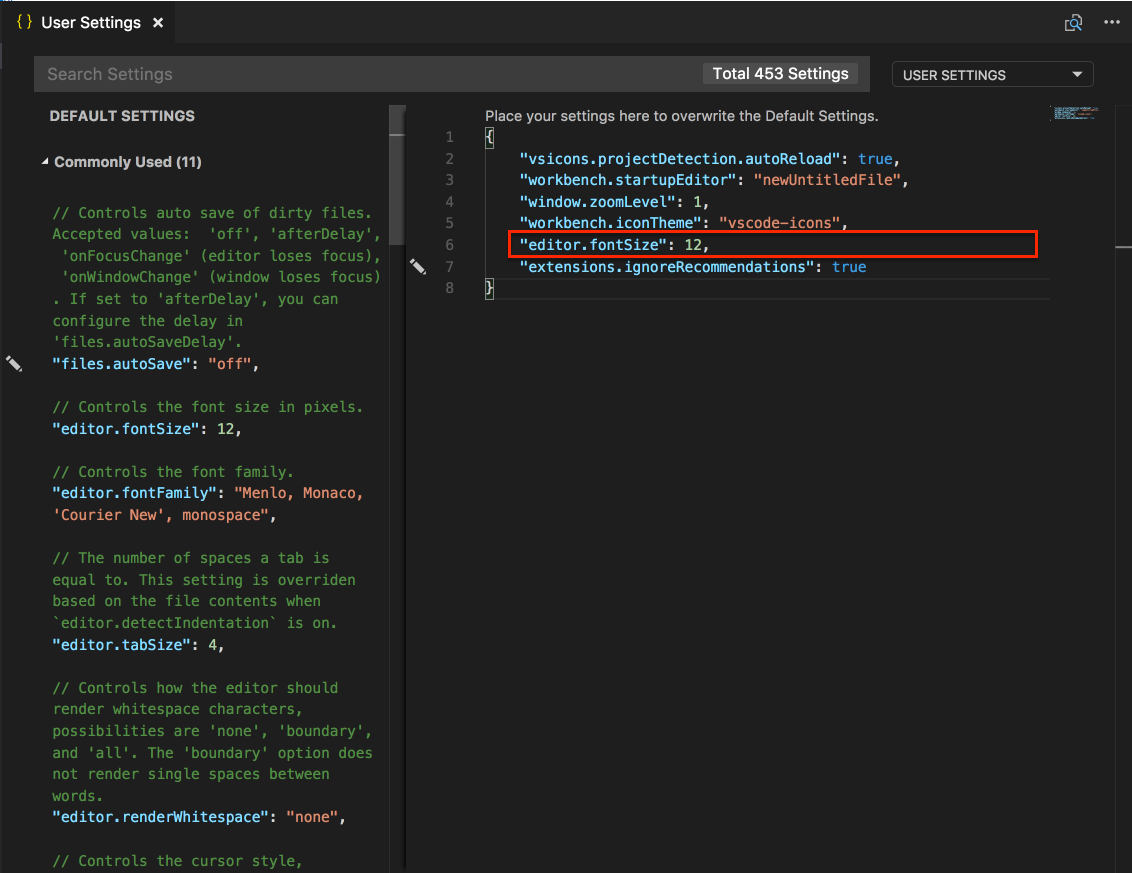Collapse the Commonly Used (11) group
The image size is (1132, 873).
click(x=45, y=162)
